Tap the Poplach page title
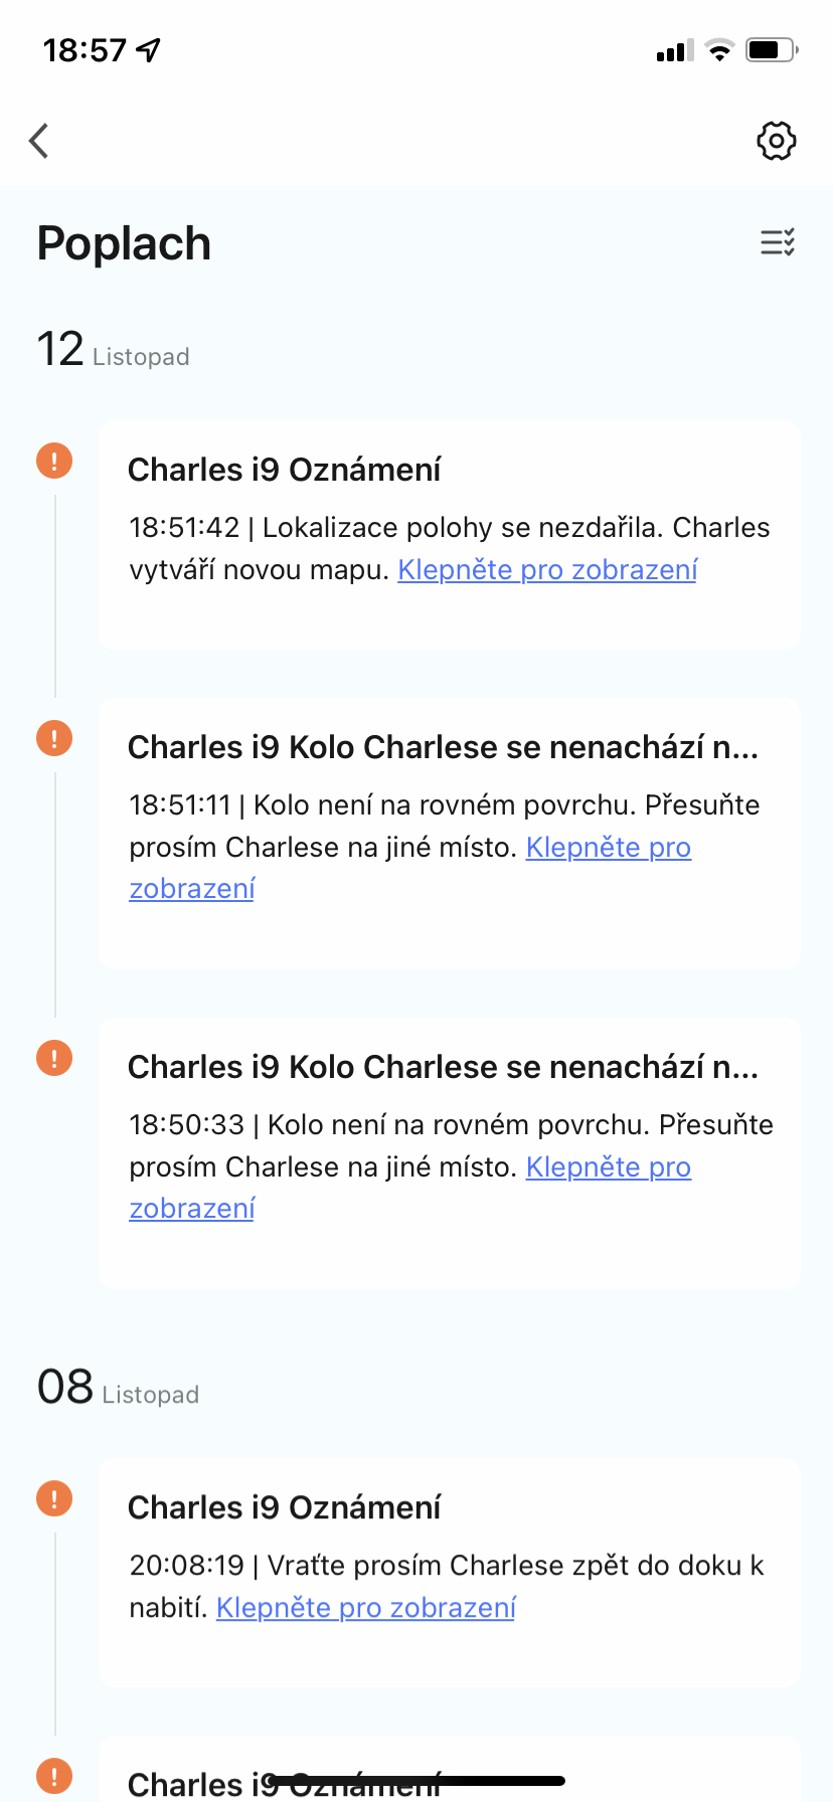Image resolution: width=833 pixels, height=1802 pixels. coord(124,244)
